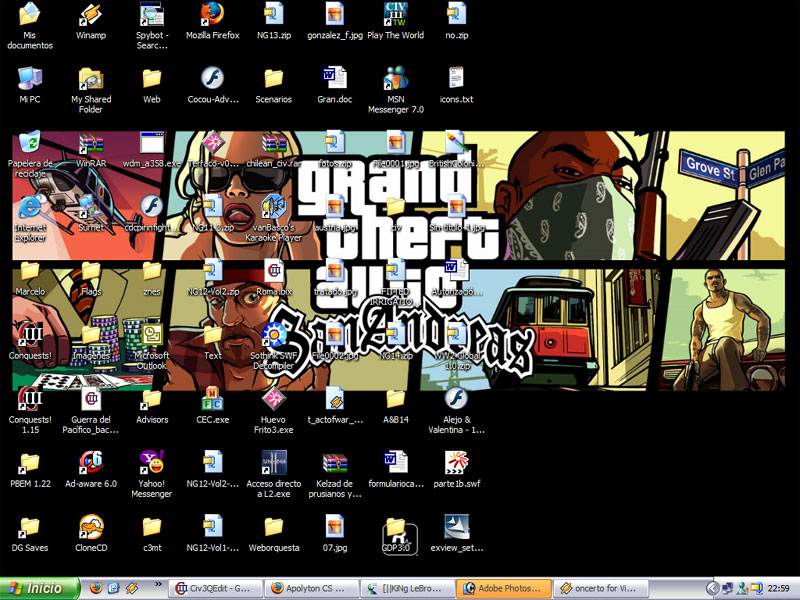
Task: Open MSN Messenger 7.0 icon
Action: tap(396, 78)
